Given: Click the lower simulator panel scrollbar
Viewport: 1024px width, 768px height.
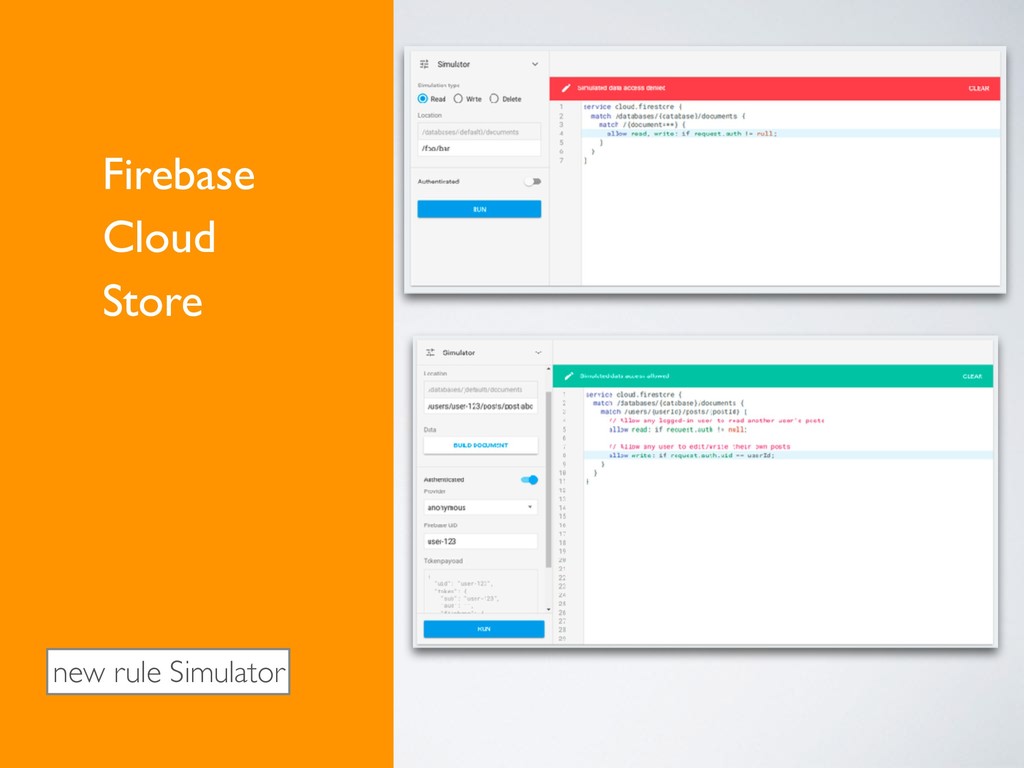Looking at the screenshot, I should (x=549, y=480).
